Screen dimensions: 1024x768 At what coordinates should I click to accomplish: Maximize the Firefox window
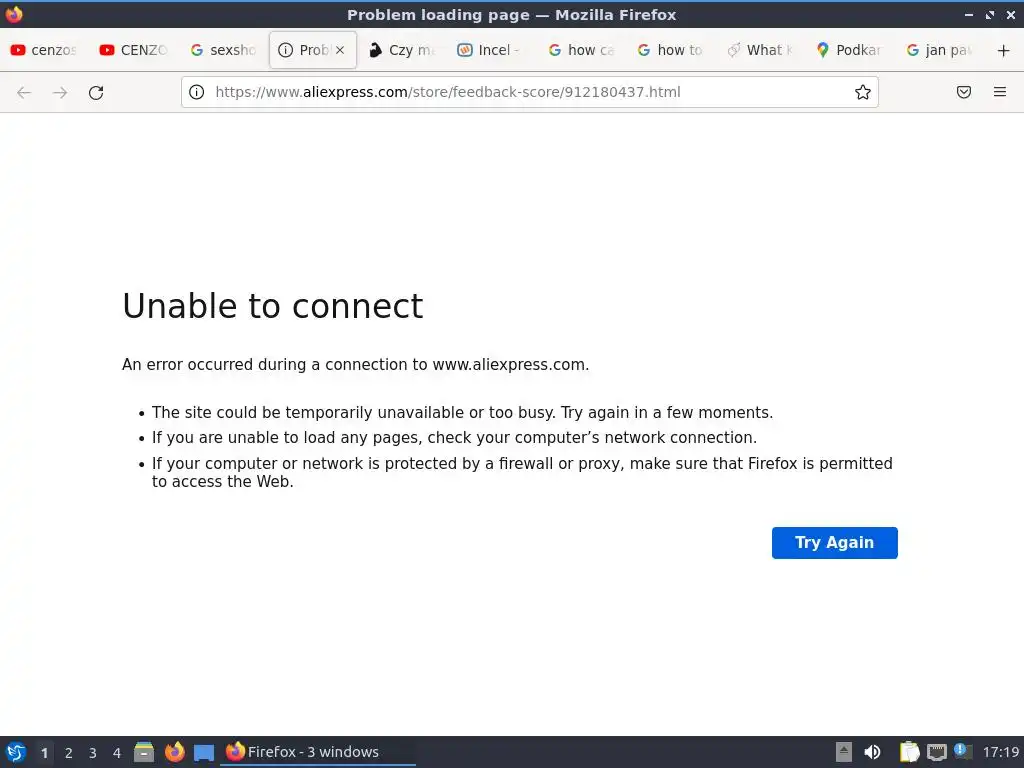click(990, 14)
